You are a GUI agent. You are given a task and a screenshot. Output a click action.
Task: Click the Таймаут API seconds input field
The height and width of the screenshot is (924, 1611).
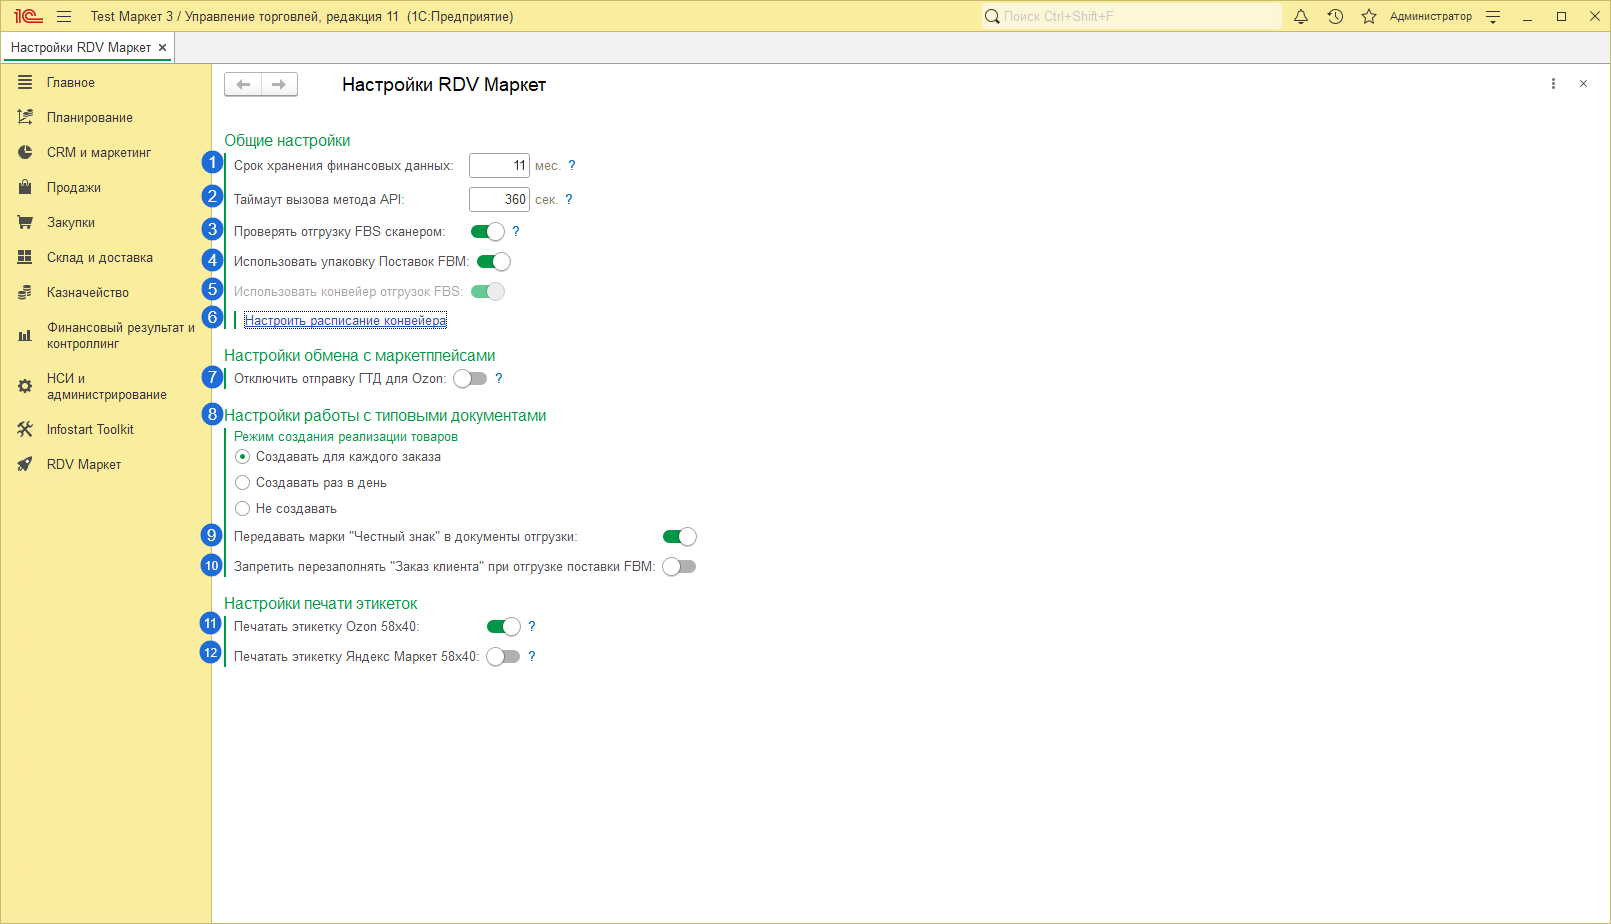(x=499, y=199)
